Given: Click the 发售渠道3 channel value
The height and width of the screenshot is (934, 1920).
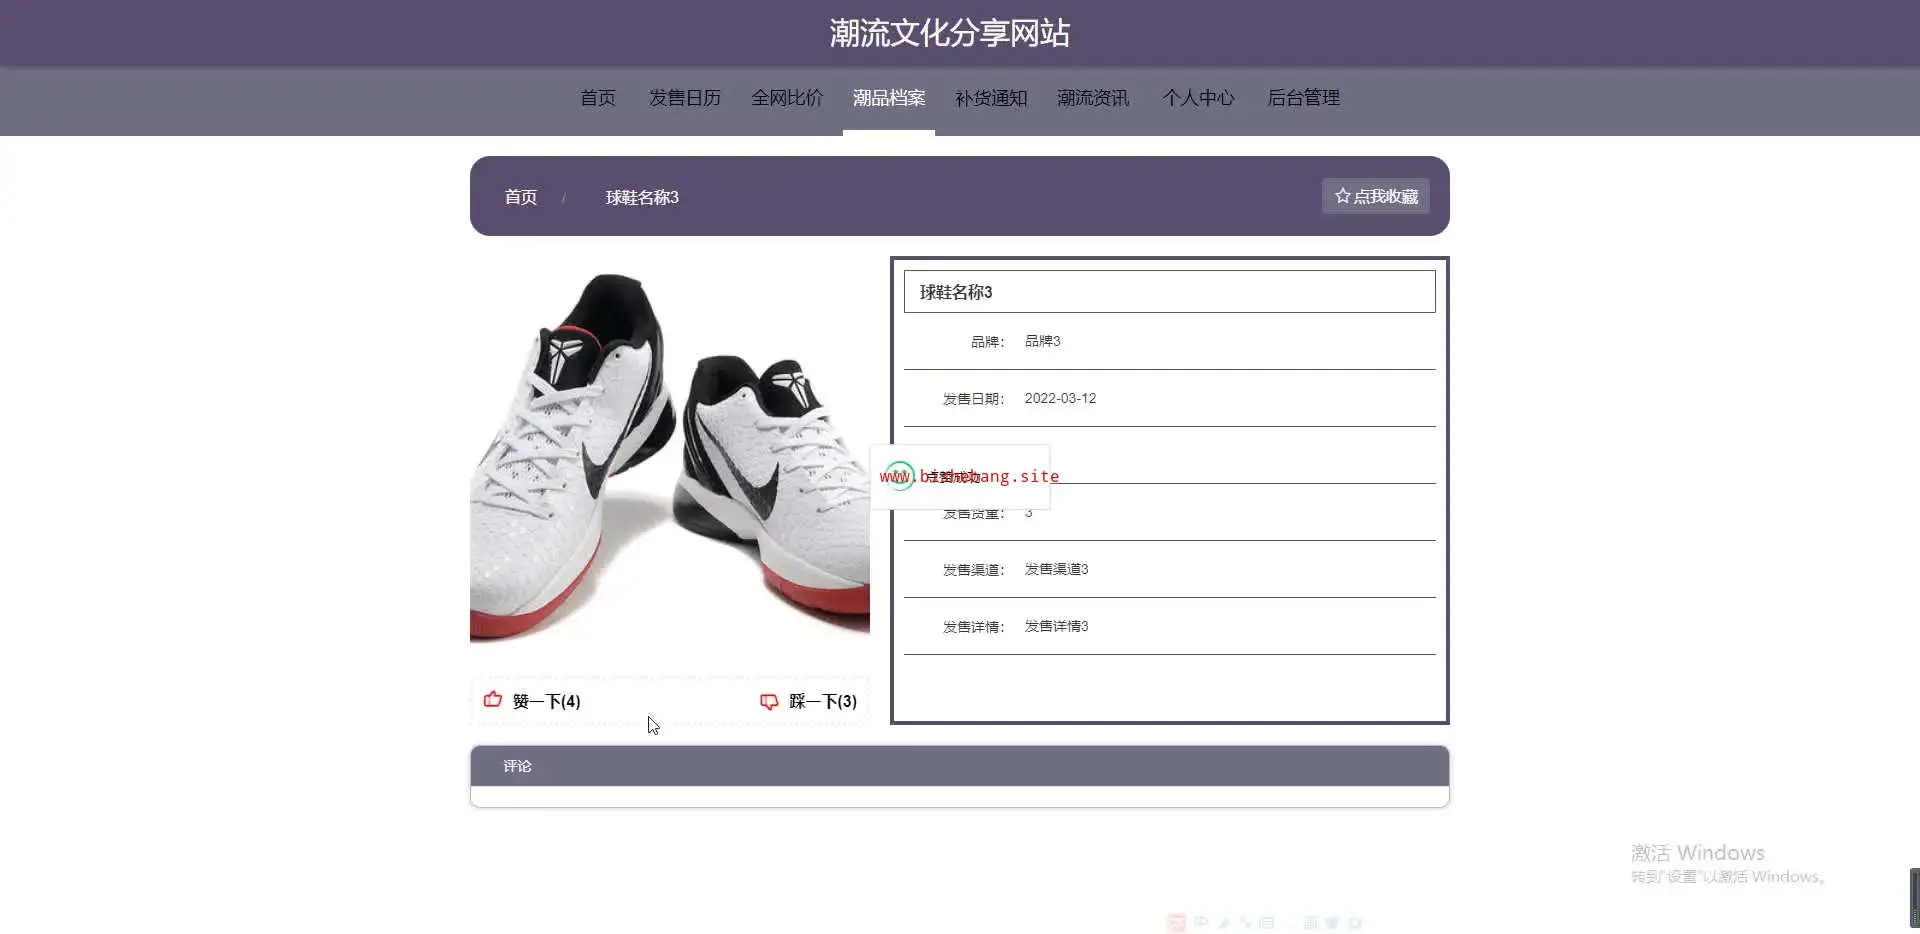Looking at the screenshot, I should [1056, 569].
